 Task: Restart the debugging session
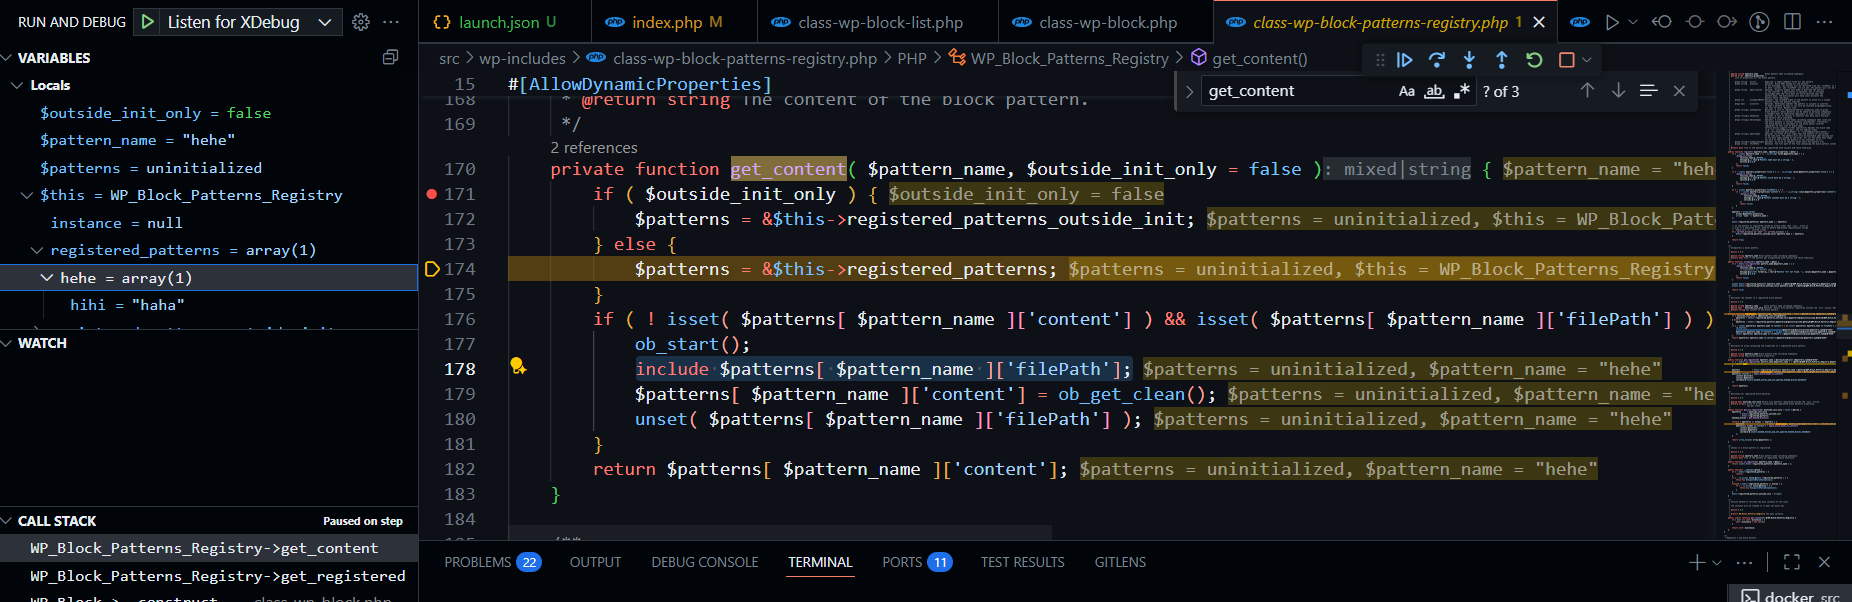(1534, 60)
